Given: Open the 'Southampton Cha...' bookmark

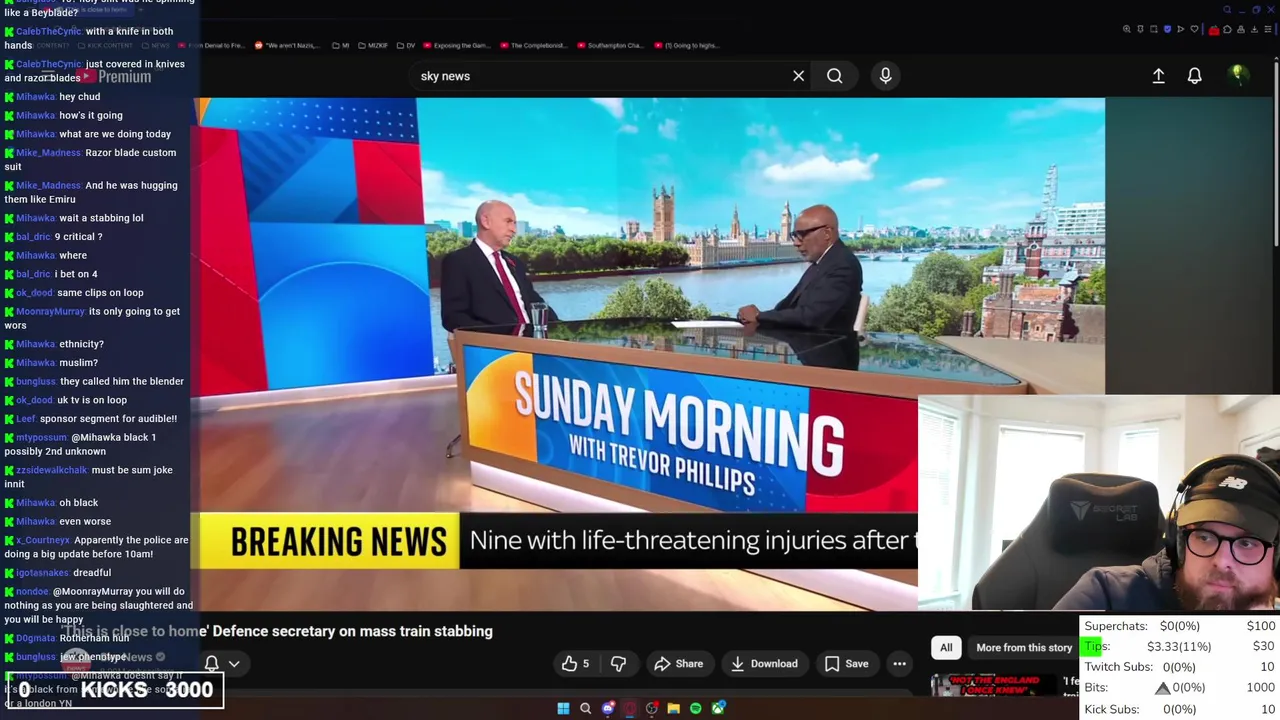Looking at the screenshot, I should coord(610,45).
